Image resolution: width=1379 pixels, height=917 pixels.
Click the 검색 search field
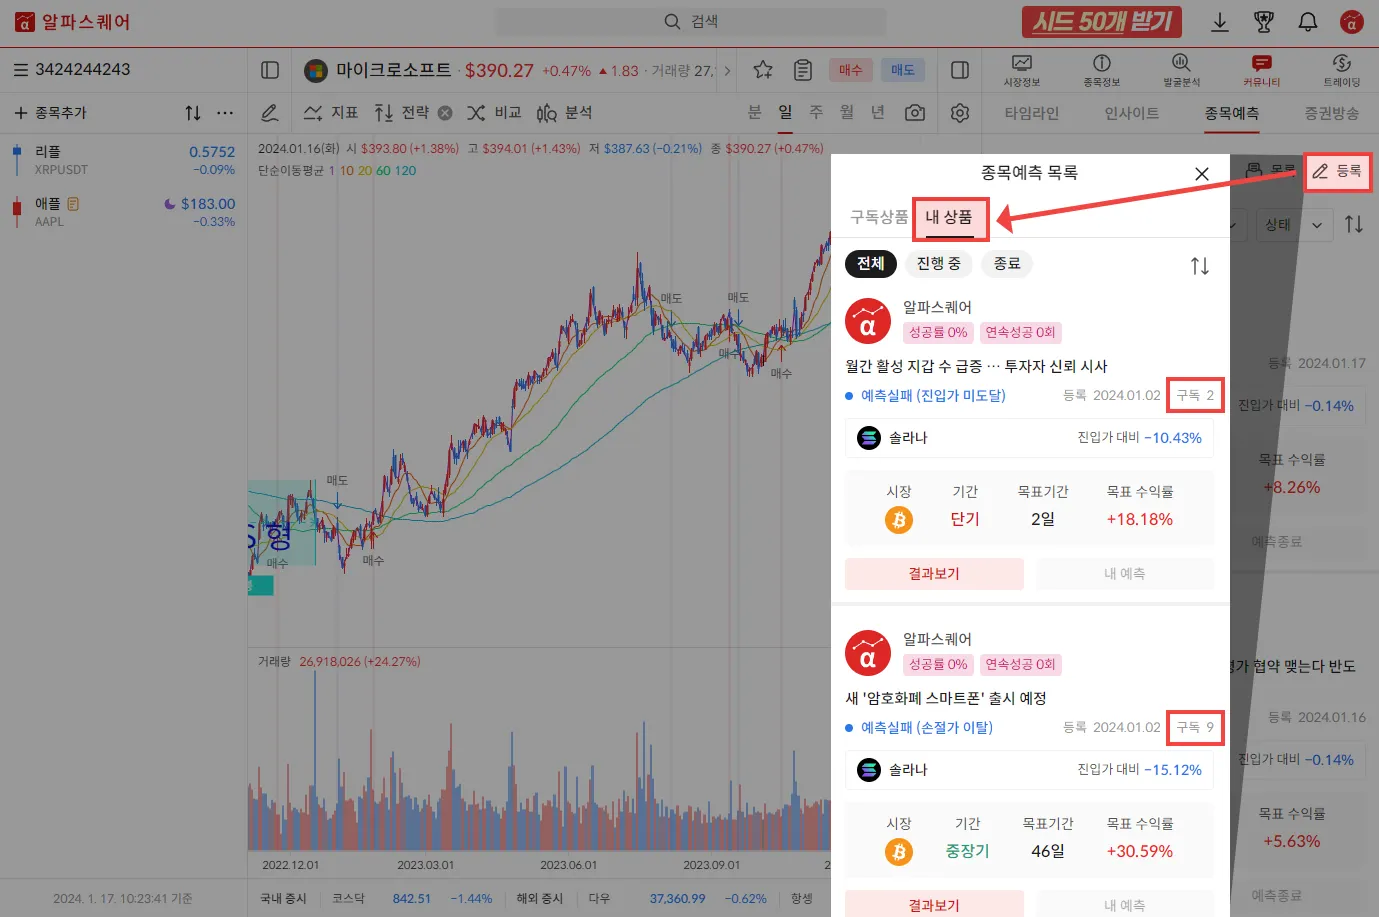pos(690,22)
